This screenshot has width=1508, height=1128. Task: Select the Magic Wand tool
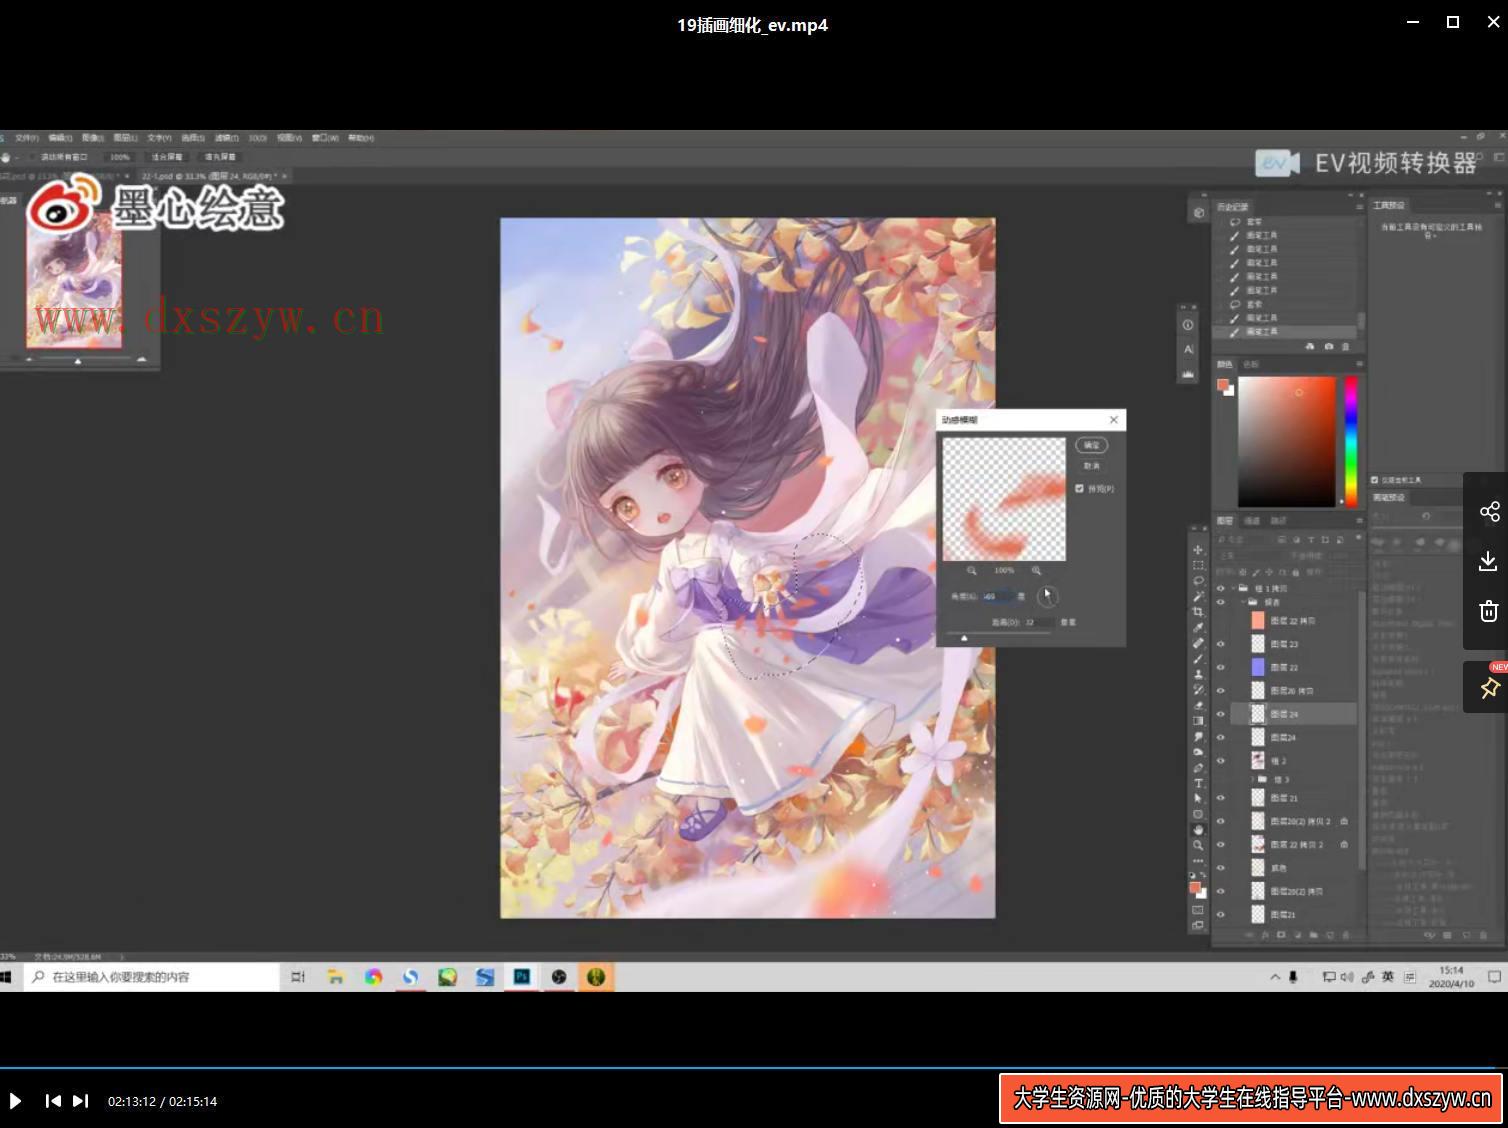click(1198, 596)
